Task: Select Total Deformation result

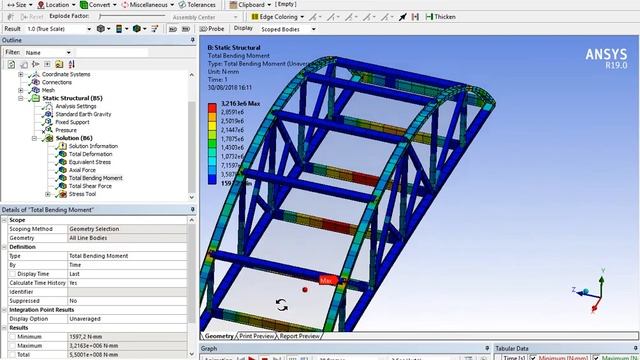Action: tap(90, 154)
